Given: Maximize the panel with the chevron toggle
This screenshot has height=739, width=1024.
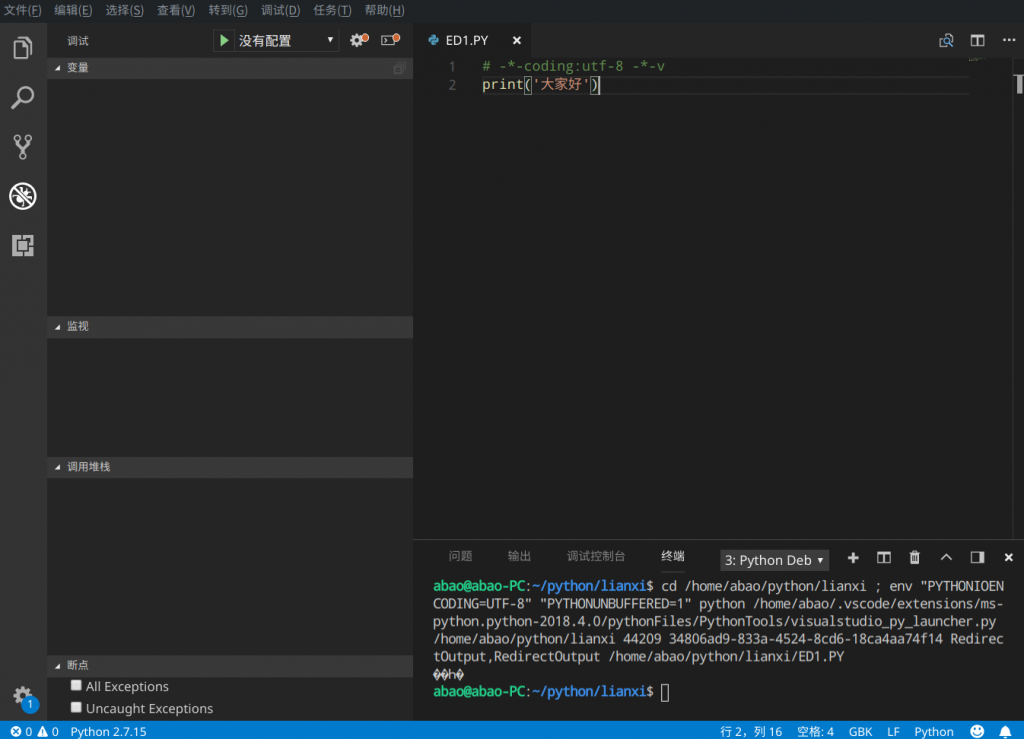Looking at the screenshot, I should 945,557.
